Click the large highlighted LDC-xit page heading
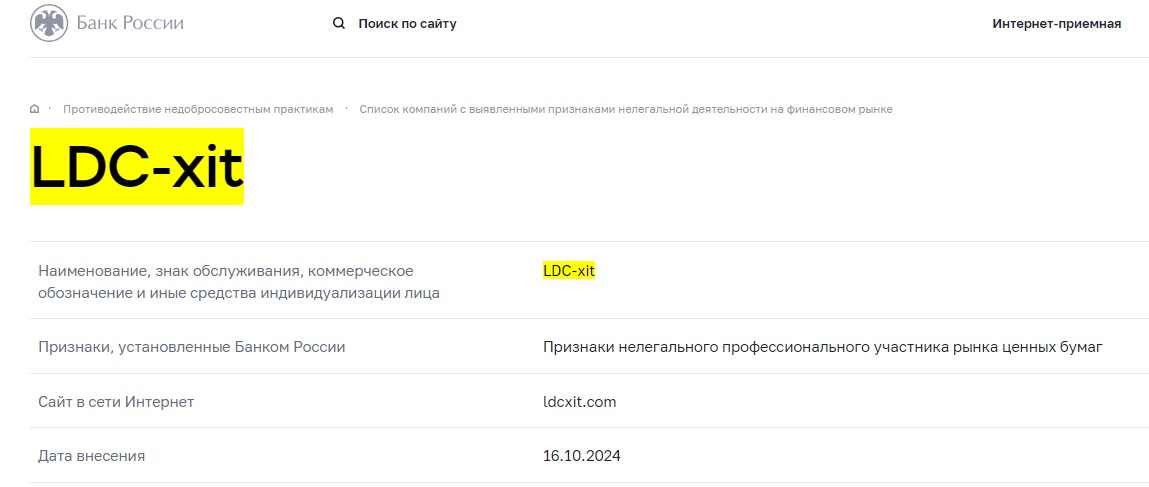This screenshot has height=487, width=1149. (x=137, y=167)
